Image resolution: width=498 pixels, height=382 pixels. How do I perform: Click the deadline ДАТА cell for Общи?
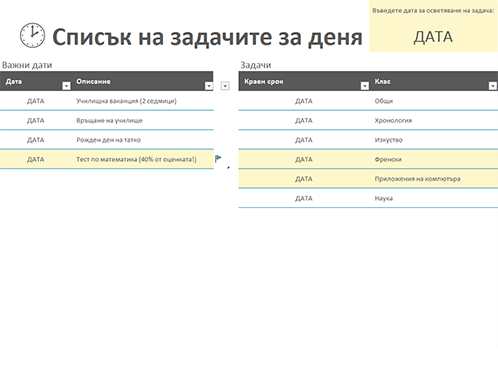[x=304, y=101]
